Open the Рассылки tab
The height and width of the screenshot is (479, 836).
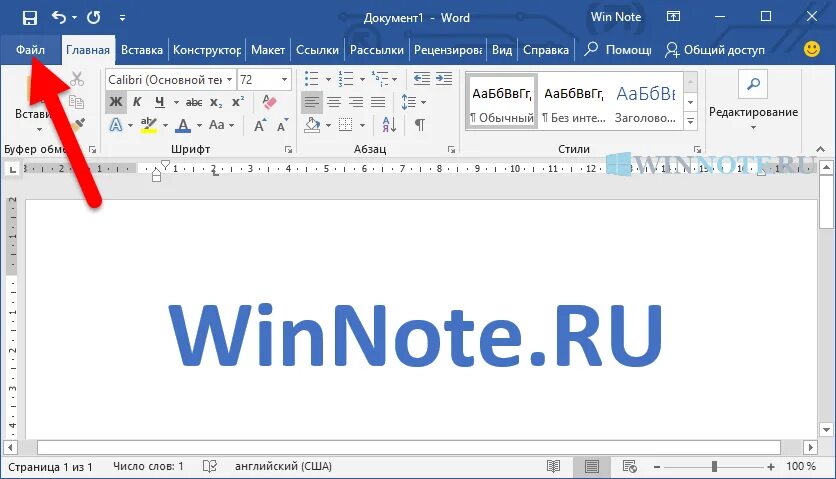[376, 50]
